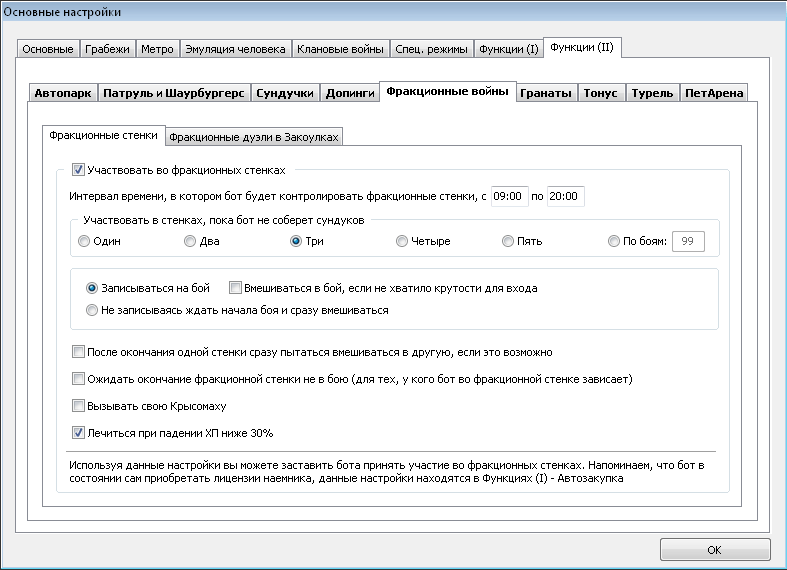Select the Фракционные стенки tab

coord(103,135)
